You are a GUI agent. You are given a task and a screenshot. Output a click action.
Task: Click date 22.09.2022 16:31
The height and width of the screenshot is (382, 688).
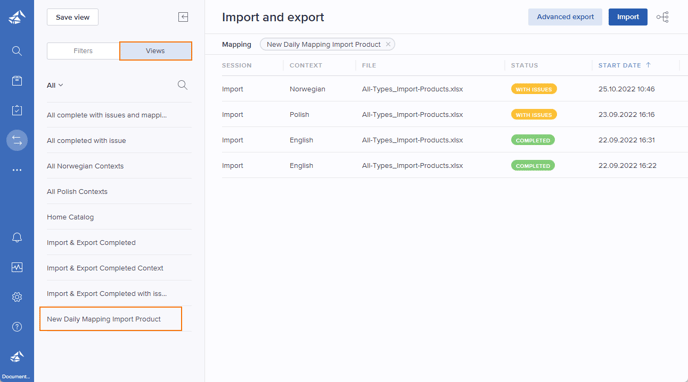pyautogui.click(x=626, y=140)
